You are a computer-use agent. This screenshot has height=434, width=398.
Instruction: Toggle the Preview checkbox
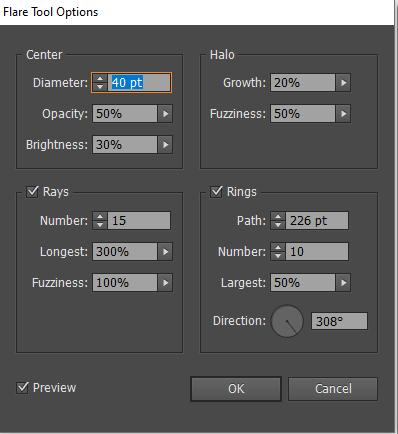click(22, 388)
